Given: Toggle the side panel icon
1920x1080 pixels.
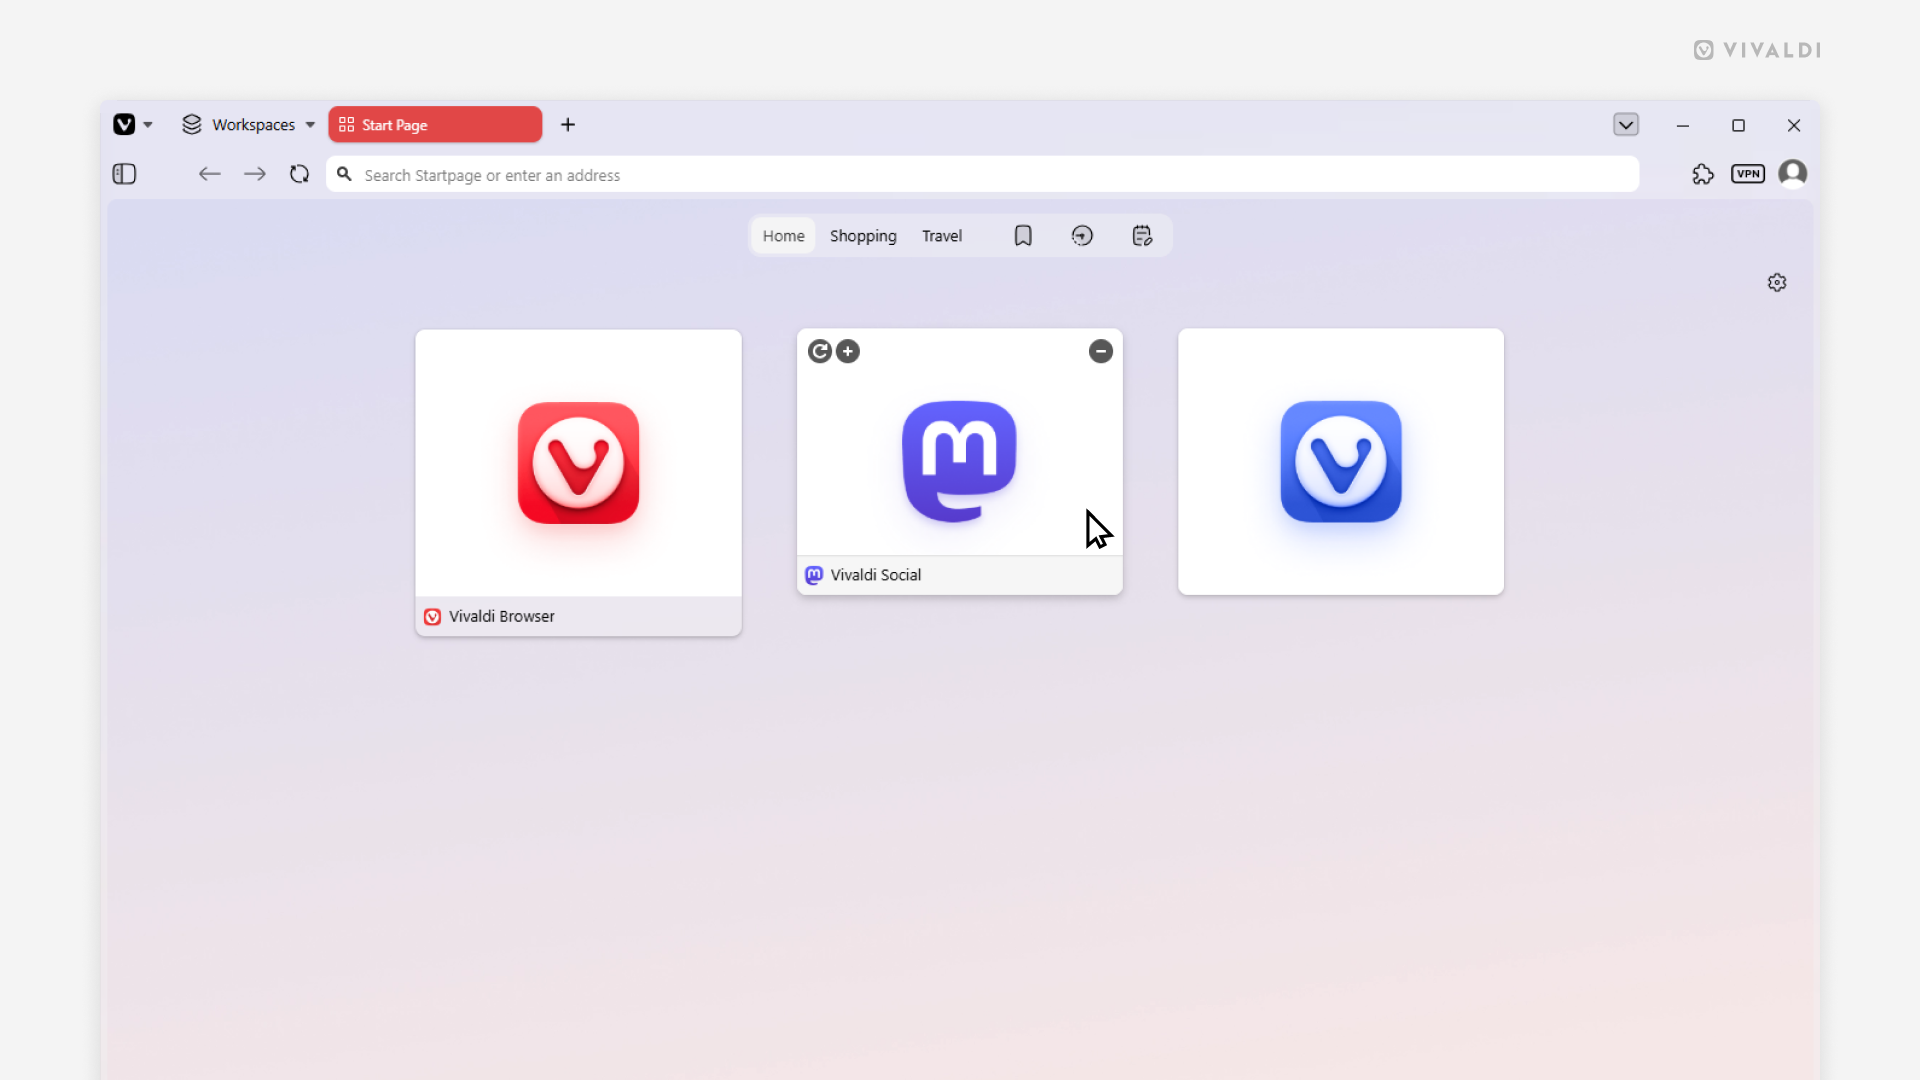Looking at the screenshot, I should point(124,174).
